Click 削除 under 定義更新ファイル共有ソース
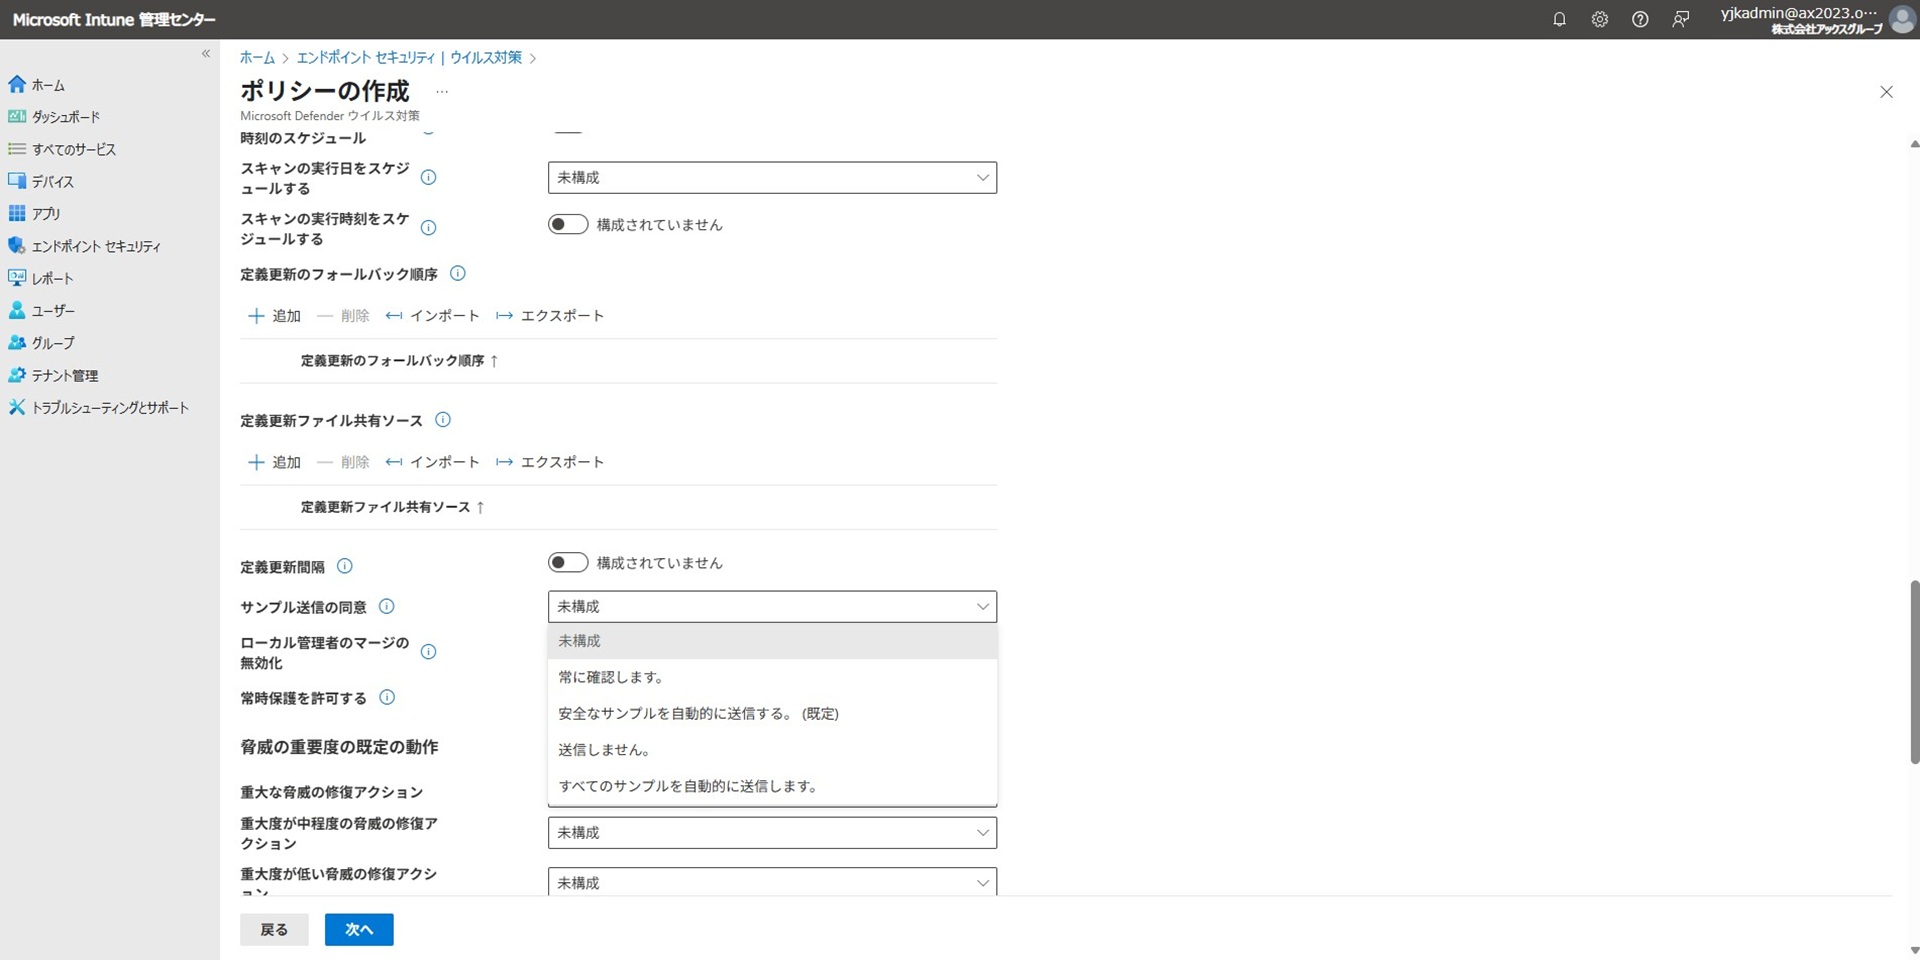Screen dimensions: 1920x960 [343, 462]
